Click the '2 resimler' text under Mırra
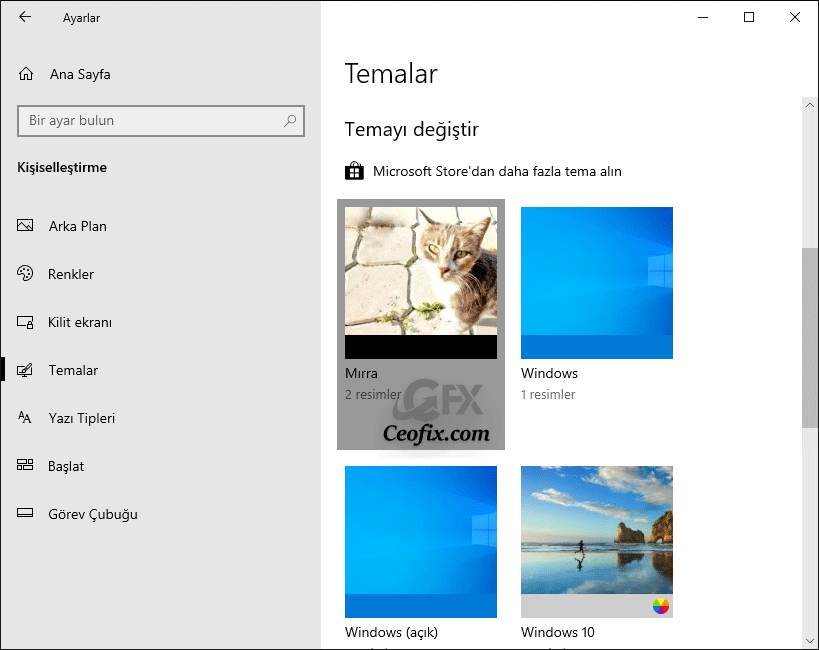819x650 pixels. coord(373,394)
